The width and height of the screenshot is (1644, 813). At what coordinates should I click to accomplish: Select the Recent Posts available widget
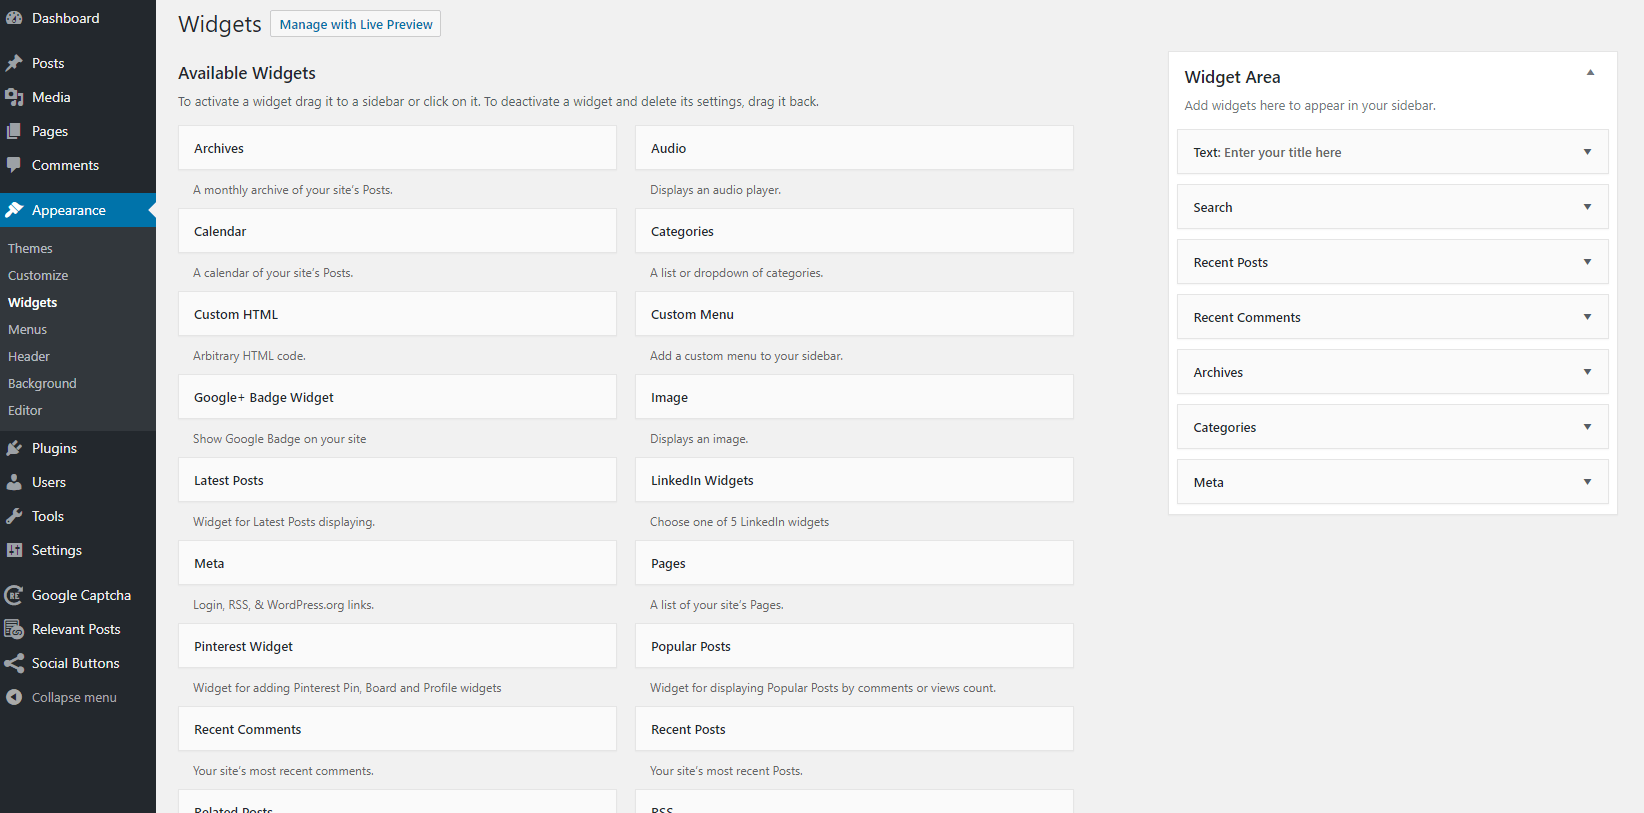coord(854,729)
